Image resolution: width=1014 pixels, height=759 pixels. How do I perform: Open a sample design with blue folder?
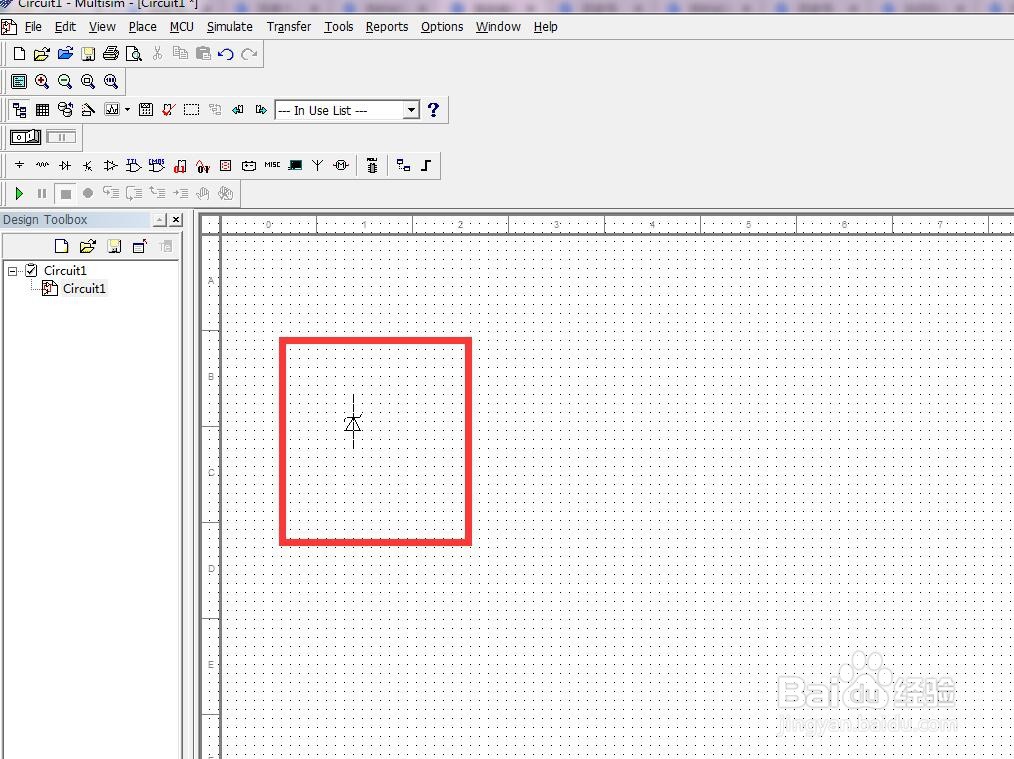coord(65,54)
